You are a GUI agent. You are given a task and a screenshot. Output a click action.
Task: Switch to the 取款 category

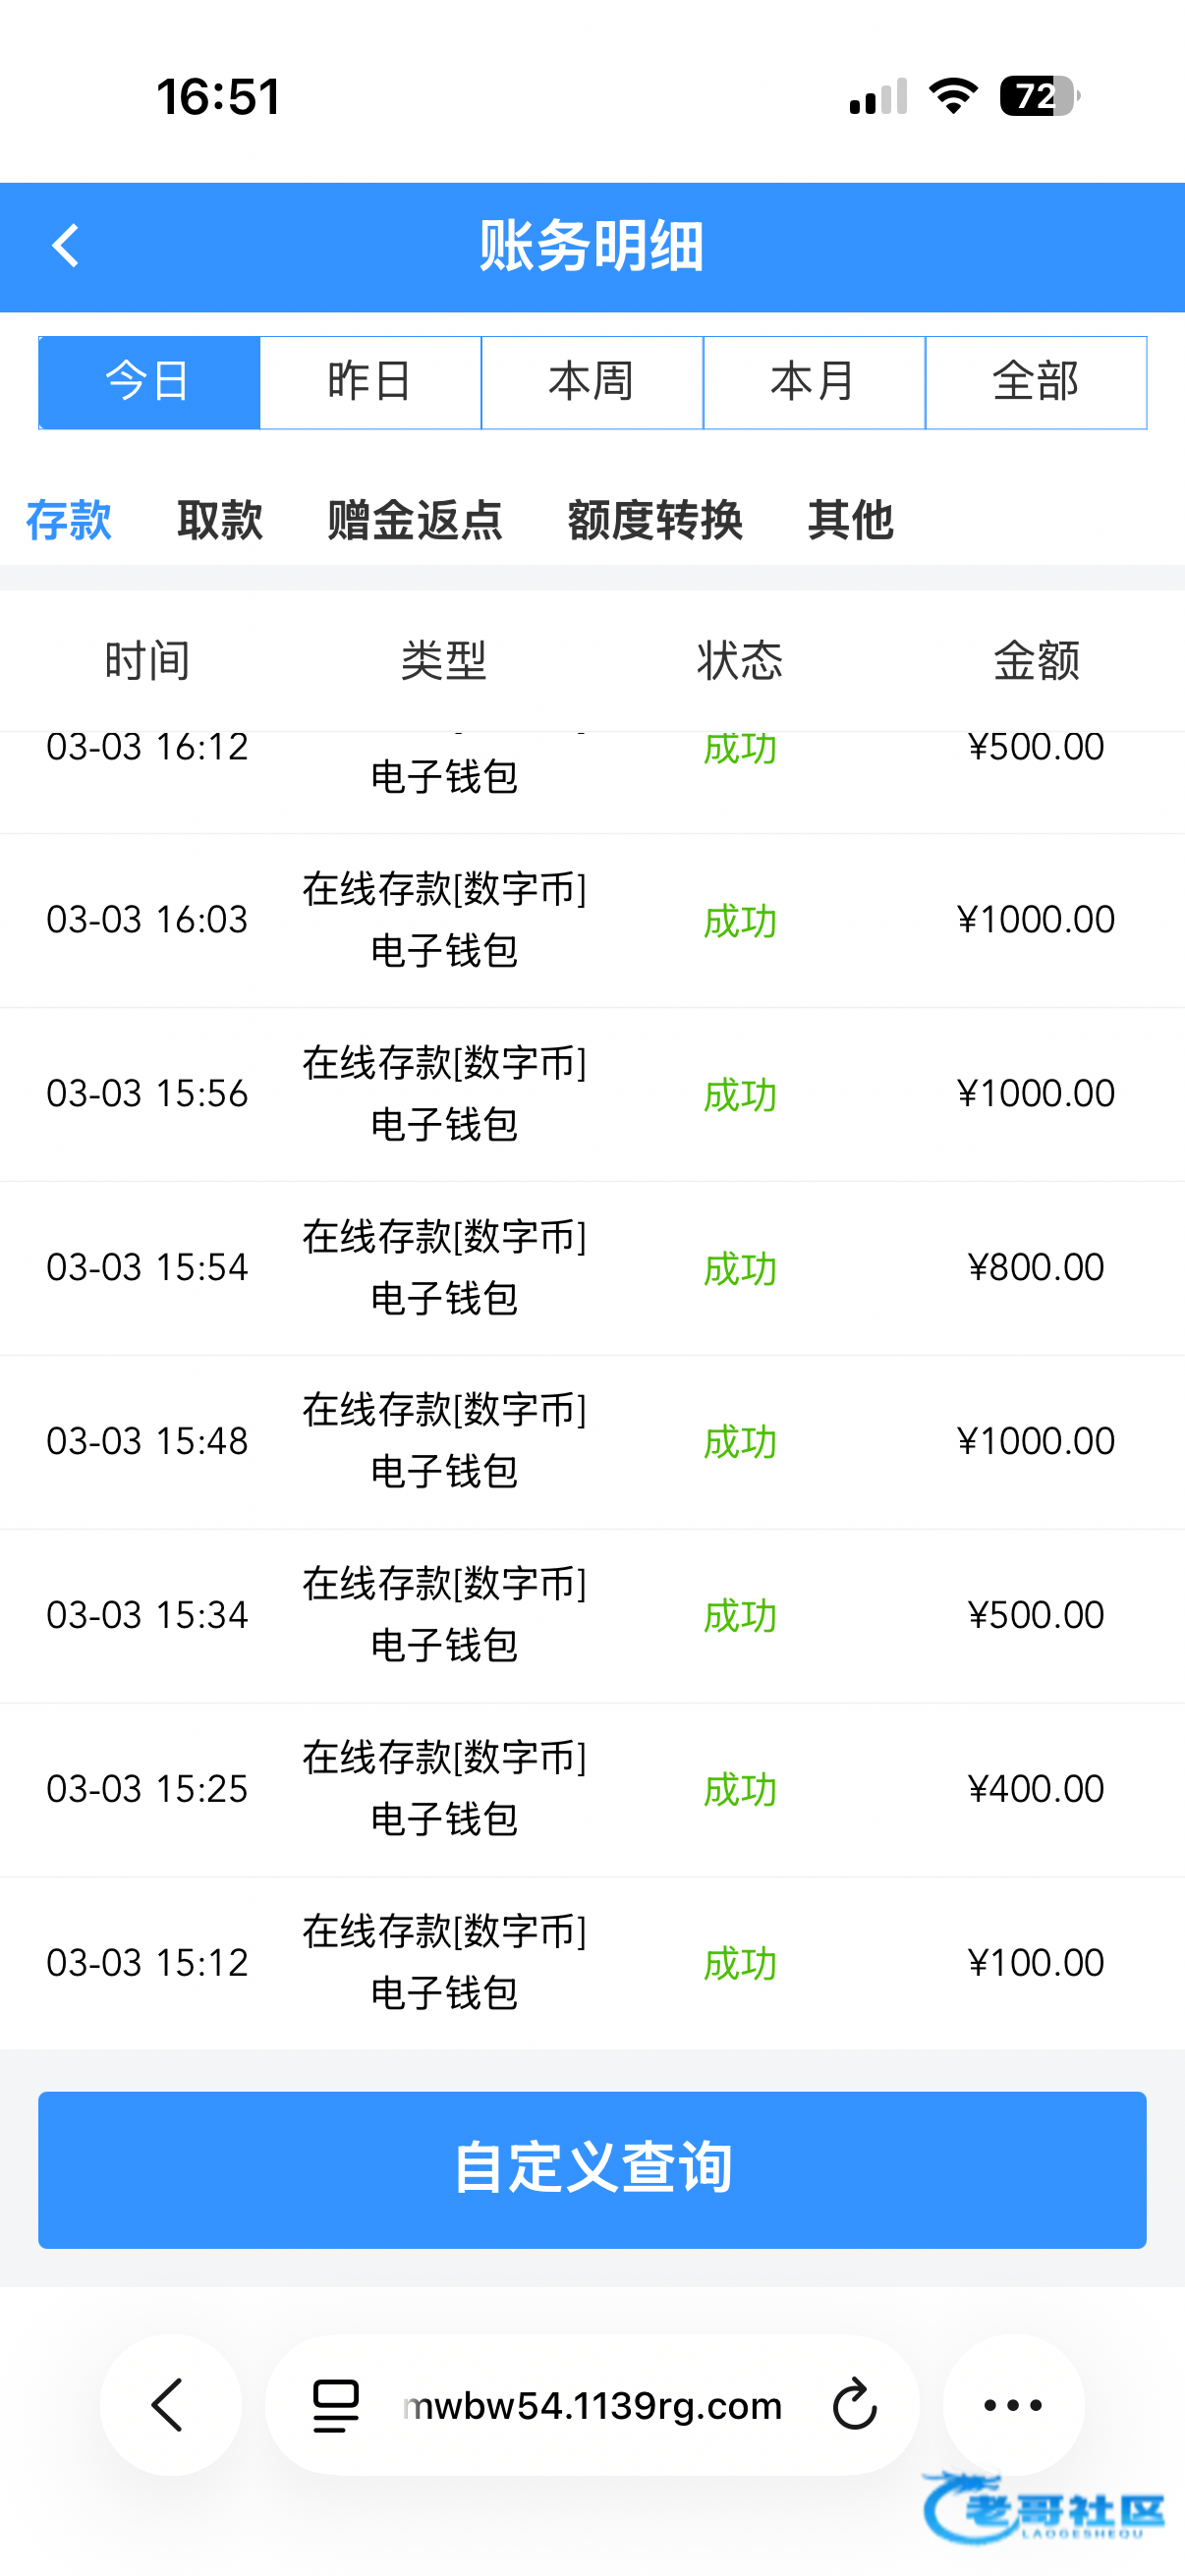[x=220, y=520]
